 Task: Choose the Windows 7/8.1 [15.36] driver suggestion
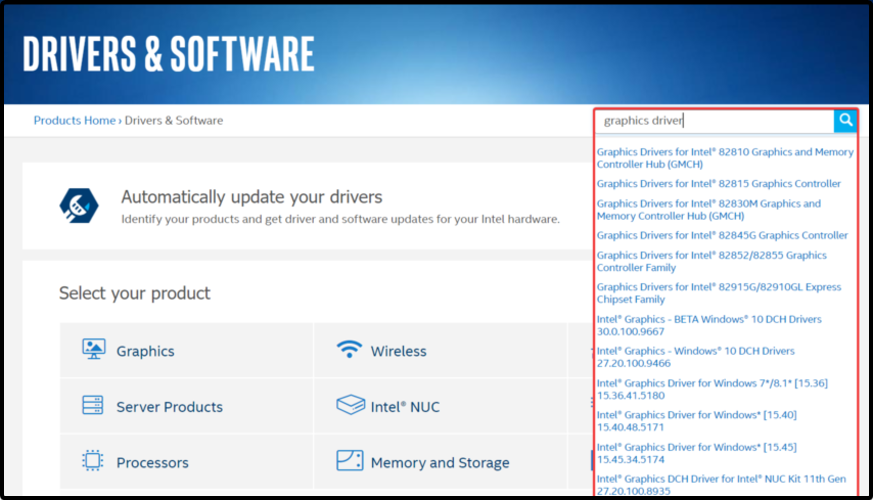[x=712, y=389]
